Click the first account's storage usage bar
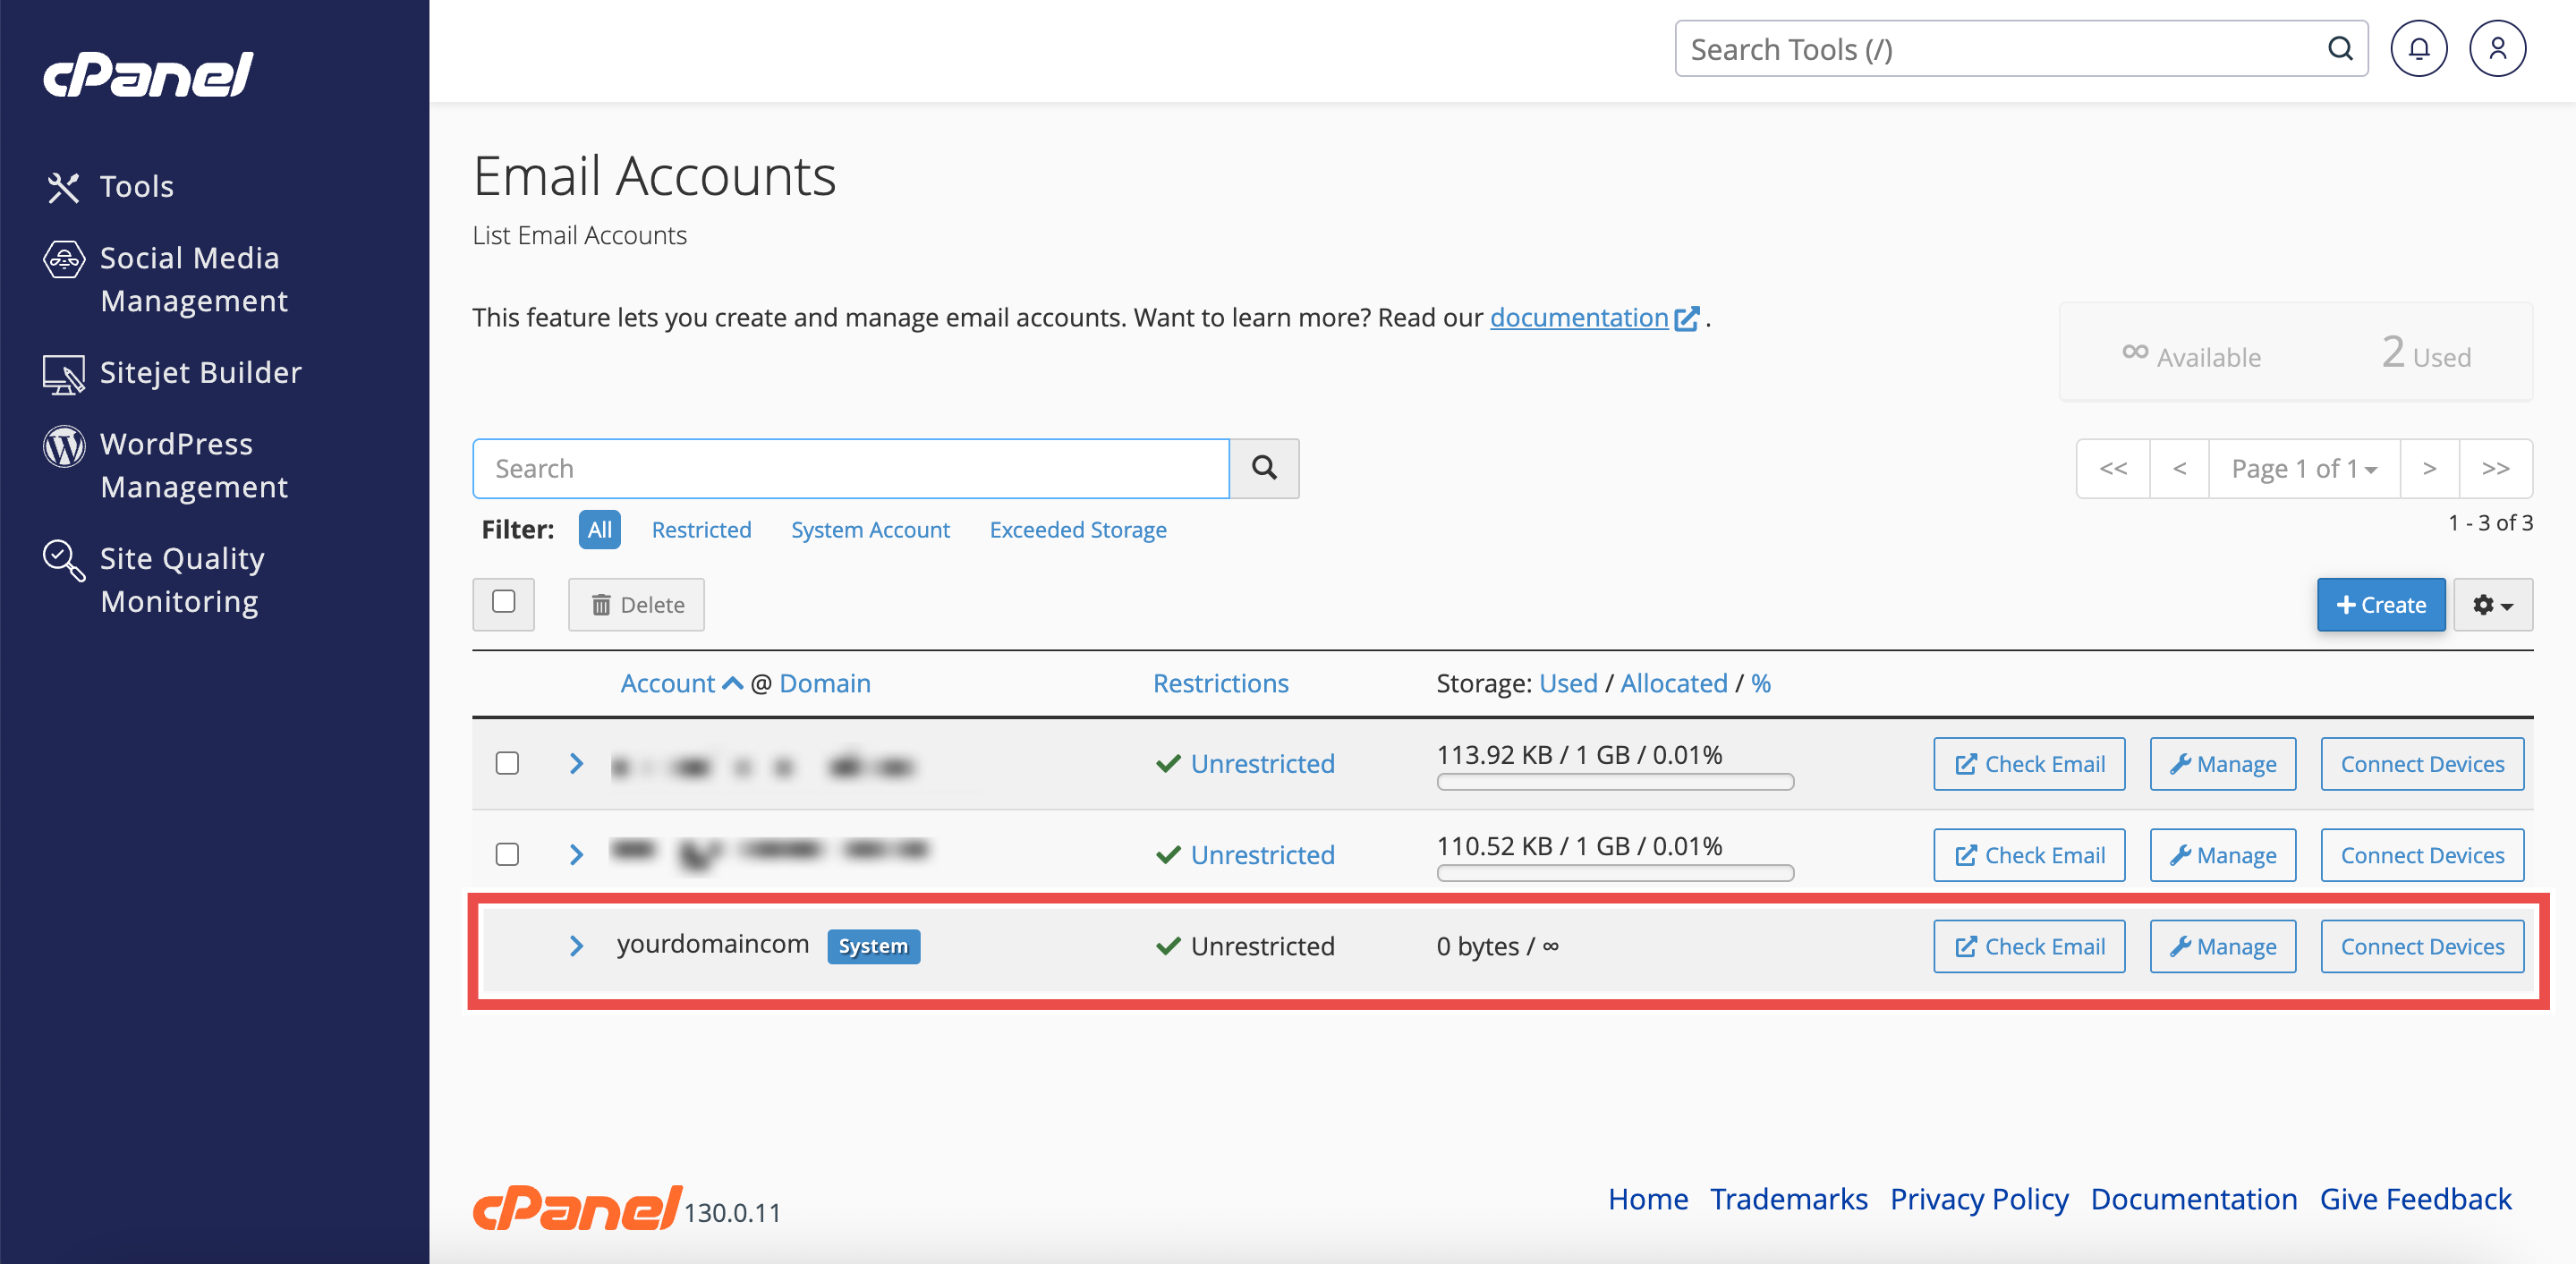This screenshot has width=2576, height=1264. (1614, 782)
